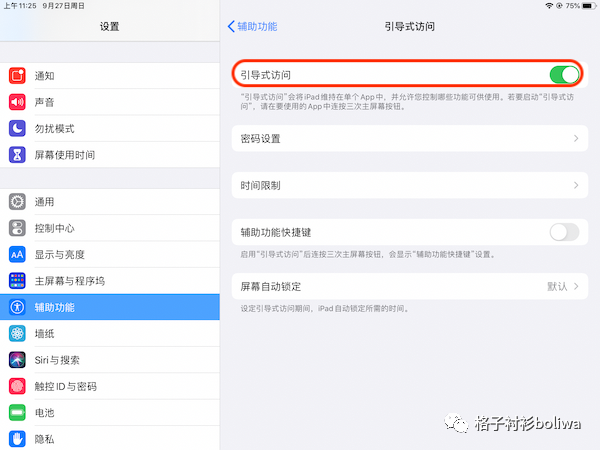Open 时间限制 chevron
Screen dimensions: 600x450
point(576,185)
